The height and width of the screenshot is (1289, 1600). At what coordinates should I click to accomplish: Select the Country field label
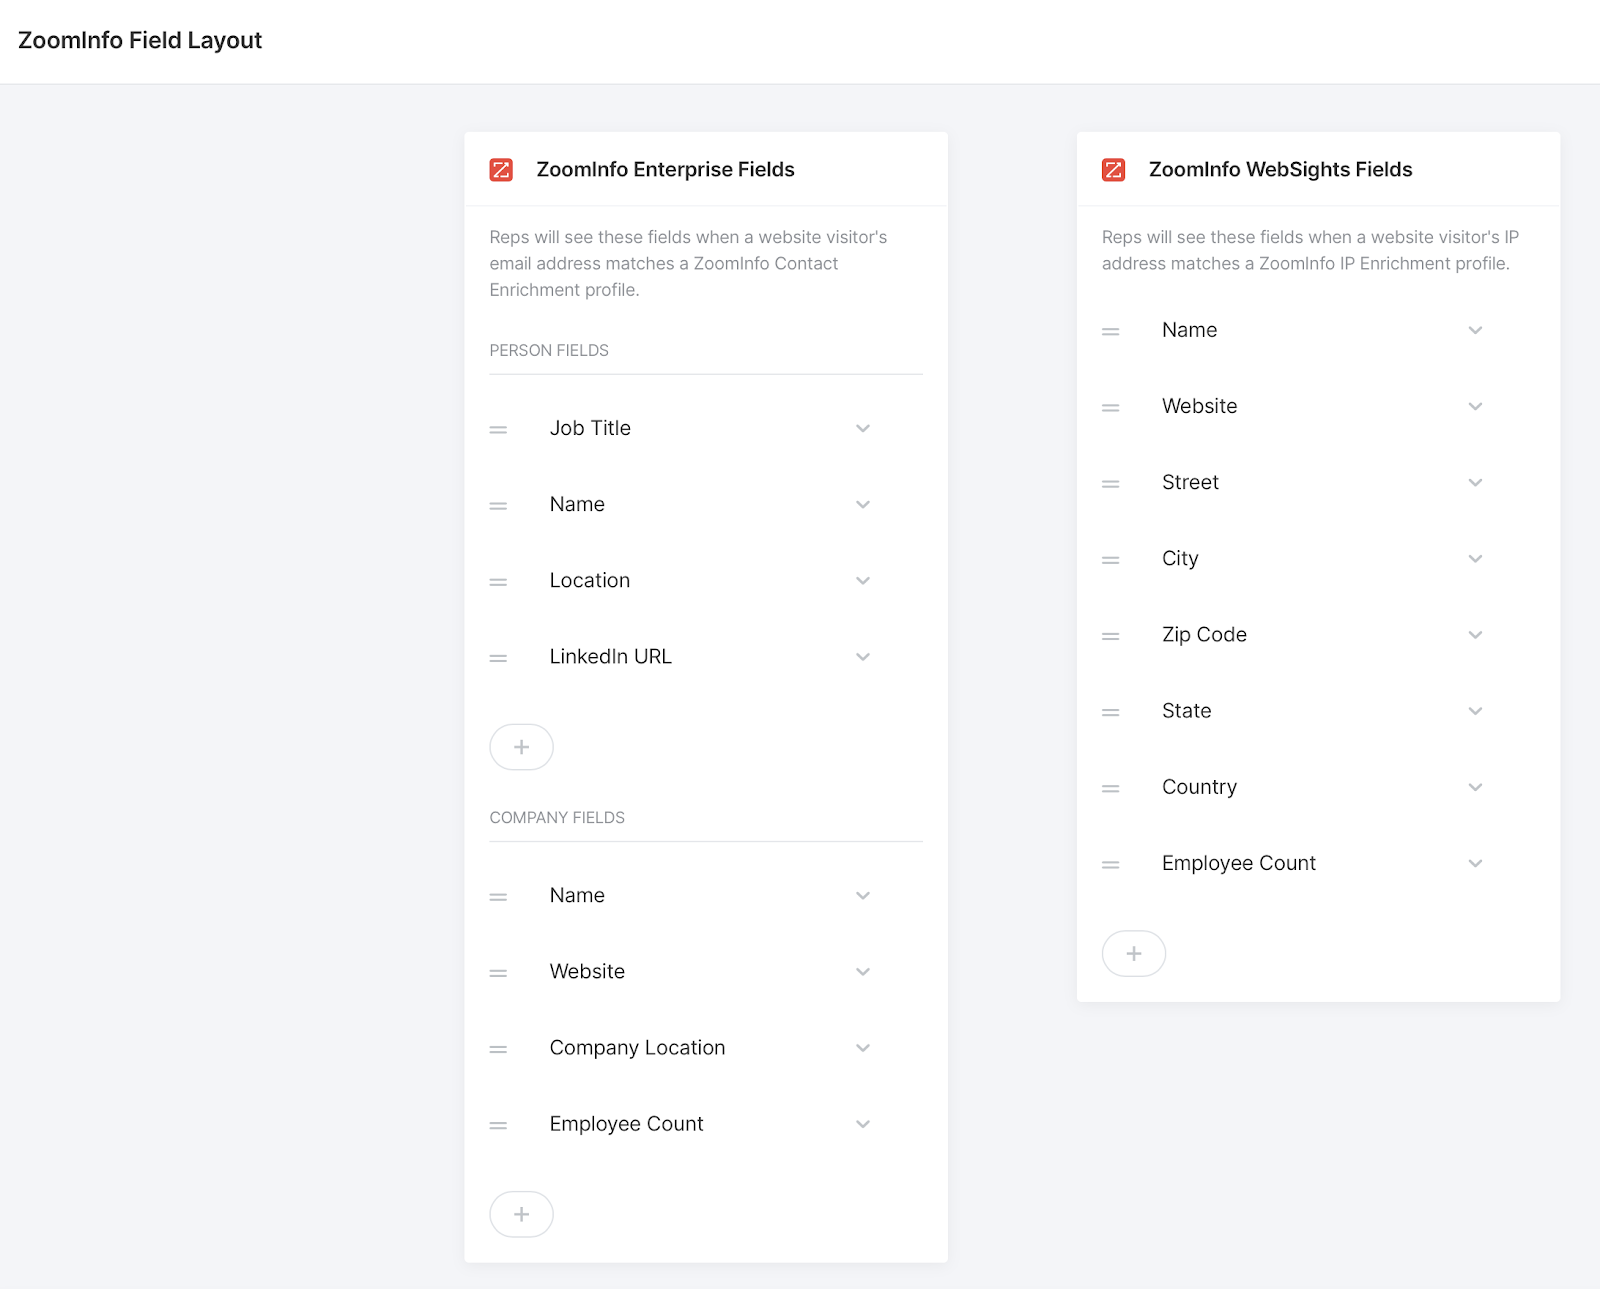pos(1199,788)
